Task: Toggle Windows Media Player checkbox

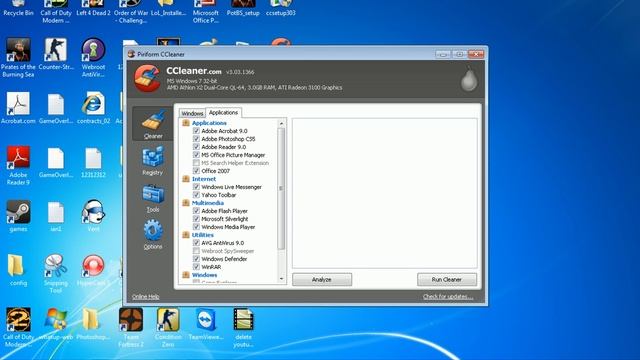Action: (x=196, y=227)
